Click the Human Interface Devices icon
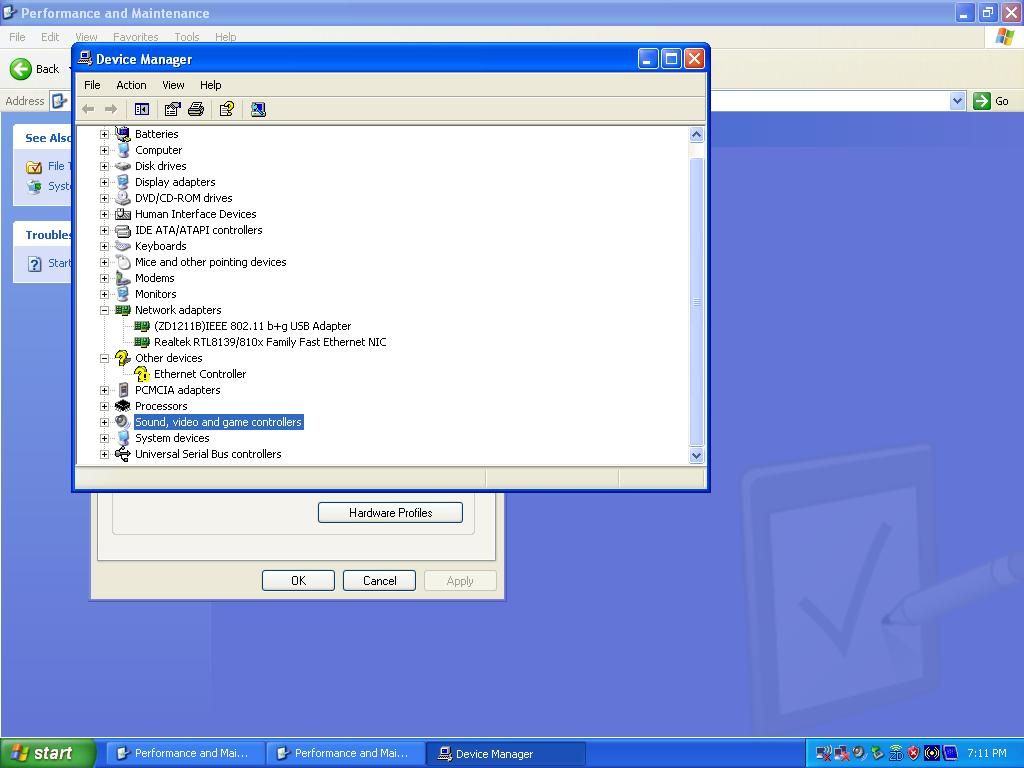The image size is (1024, 768). pos(123,214)
